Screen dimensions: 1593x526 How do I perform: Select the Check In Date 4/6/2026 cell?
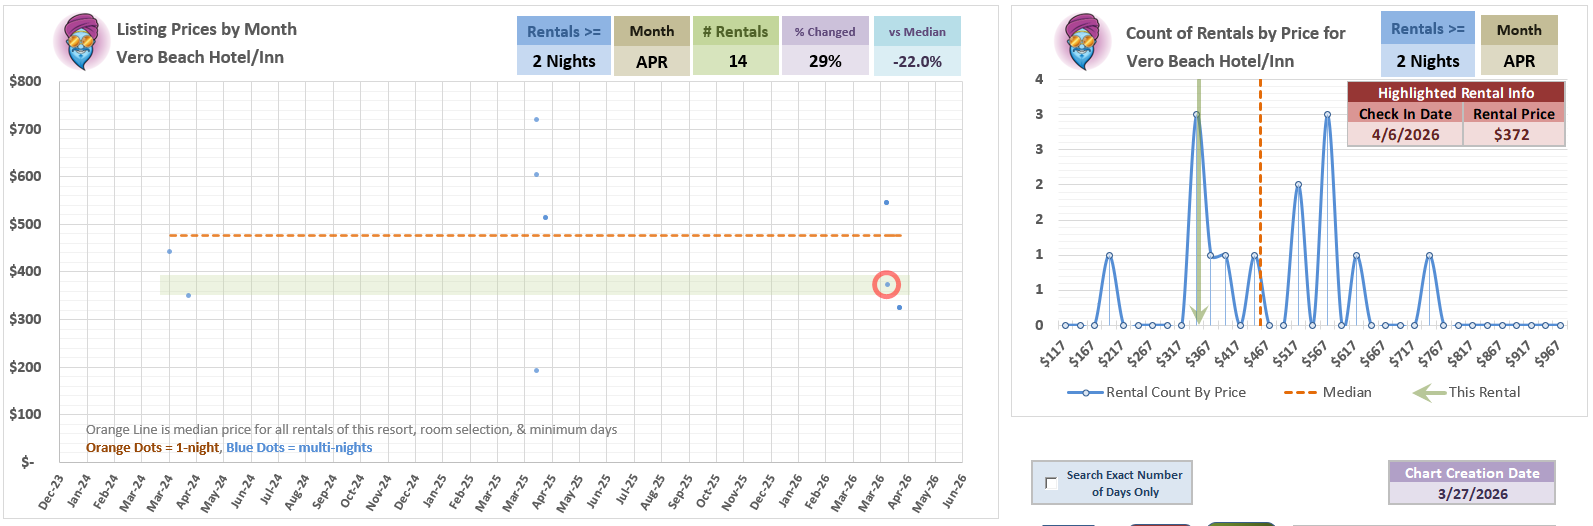point(1405,135)
